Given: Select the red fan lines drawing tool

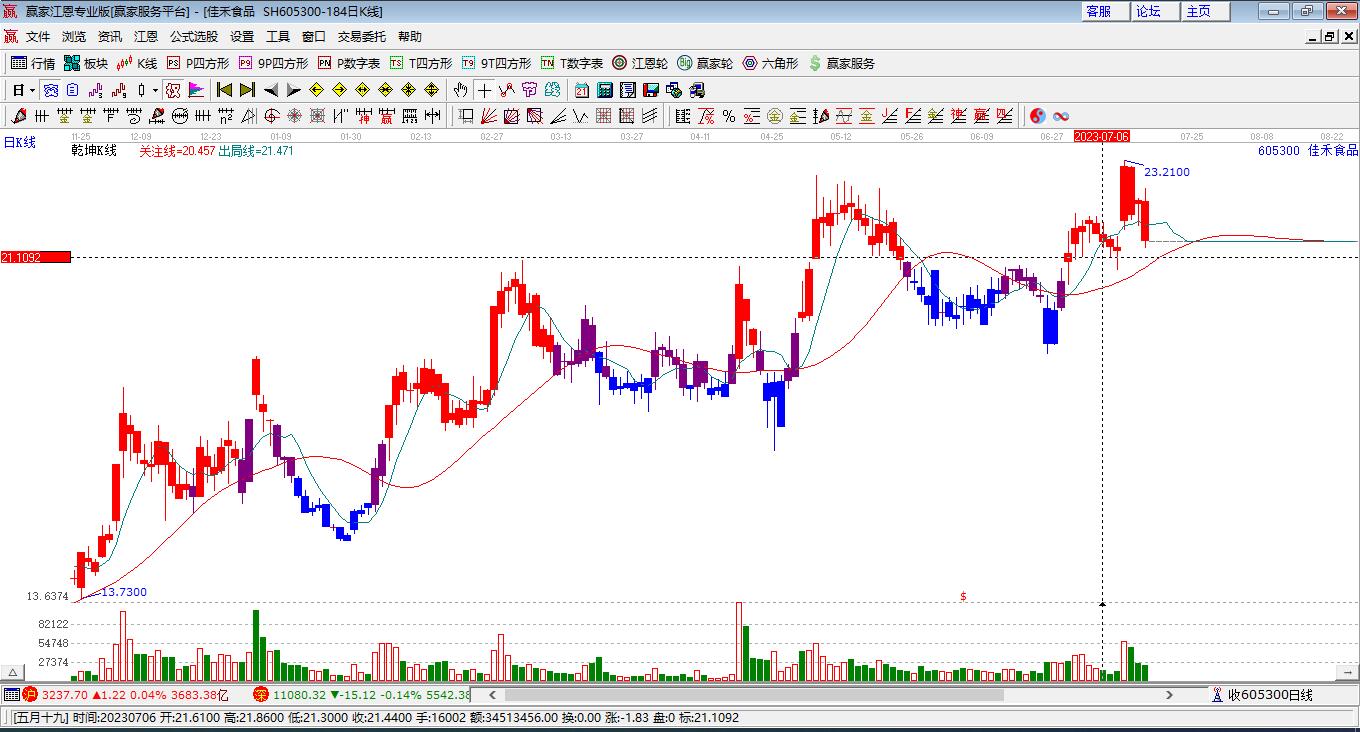Looking at the screenshot, I should 489,116.
